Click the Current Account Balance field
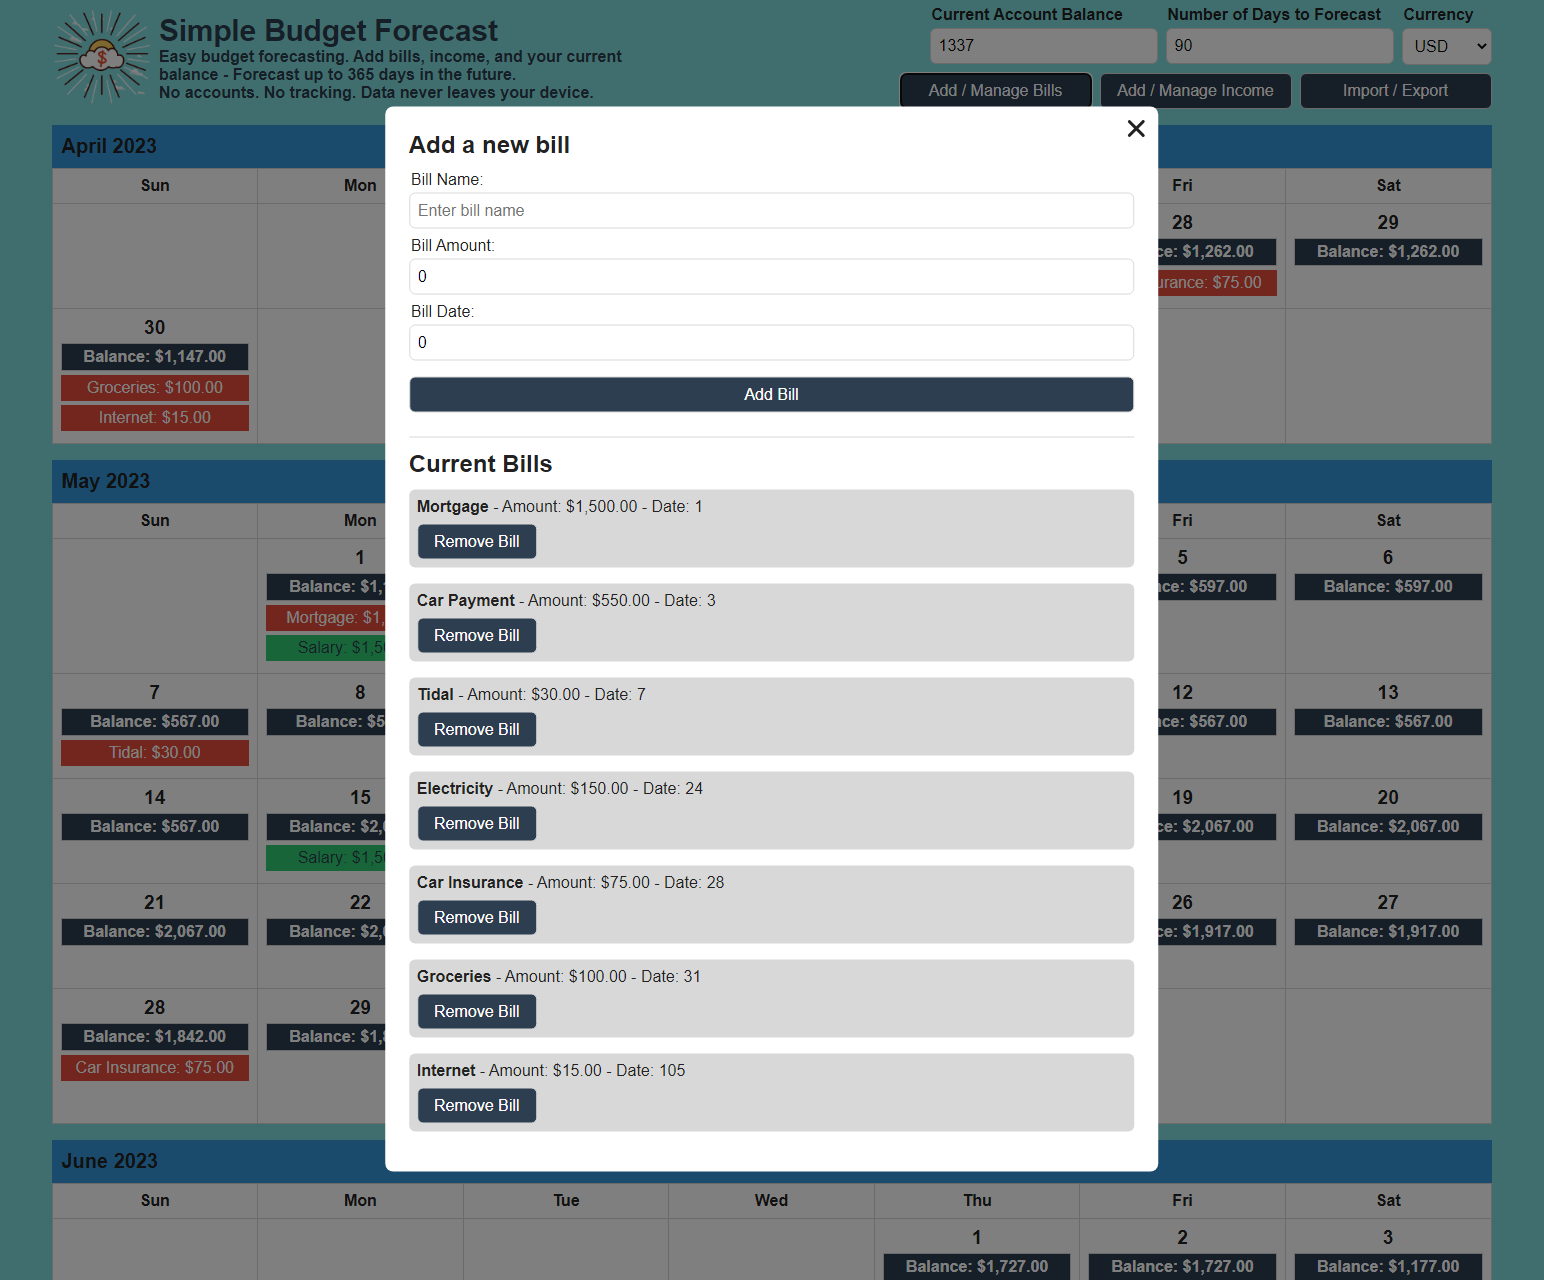 tap(1043, 46)
